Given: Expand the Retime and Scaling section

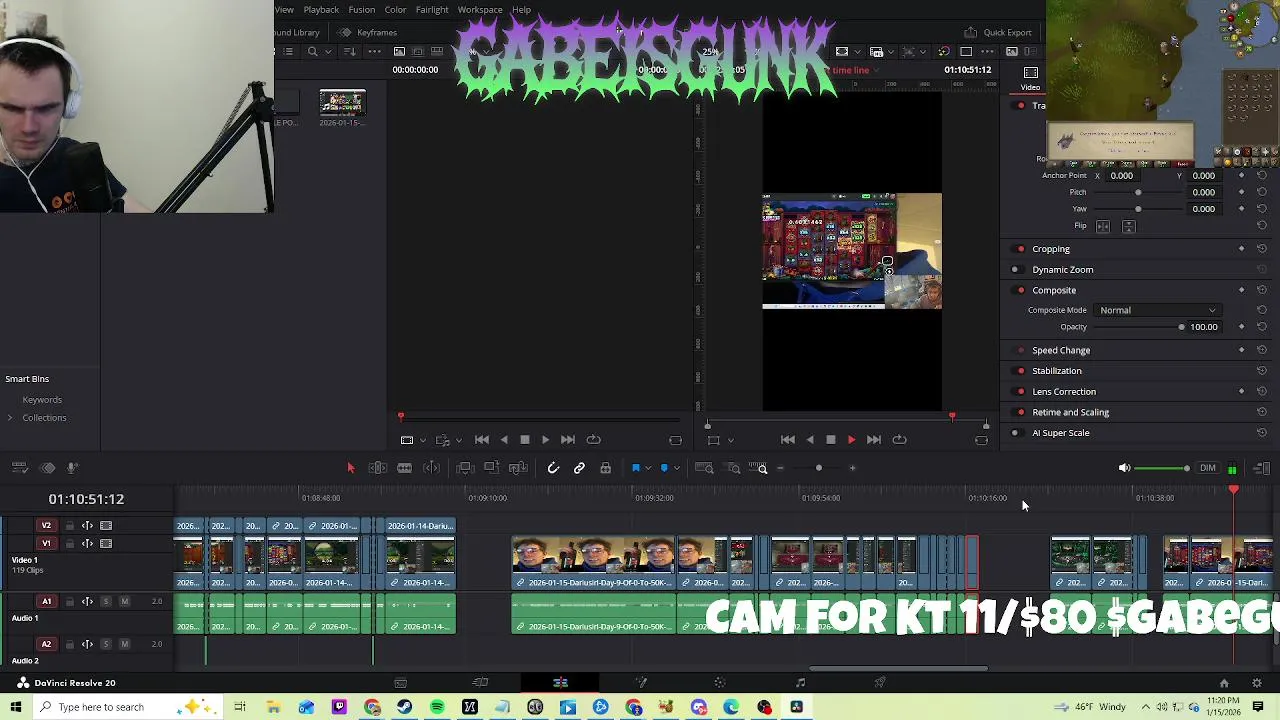Looking at the screenshot, I should (x=1070, y=412).
